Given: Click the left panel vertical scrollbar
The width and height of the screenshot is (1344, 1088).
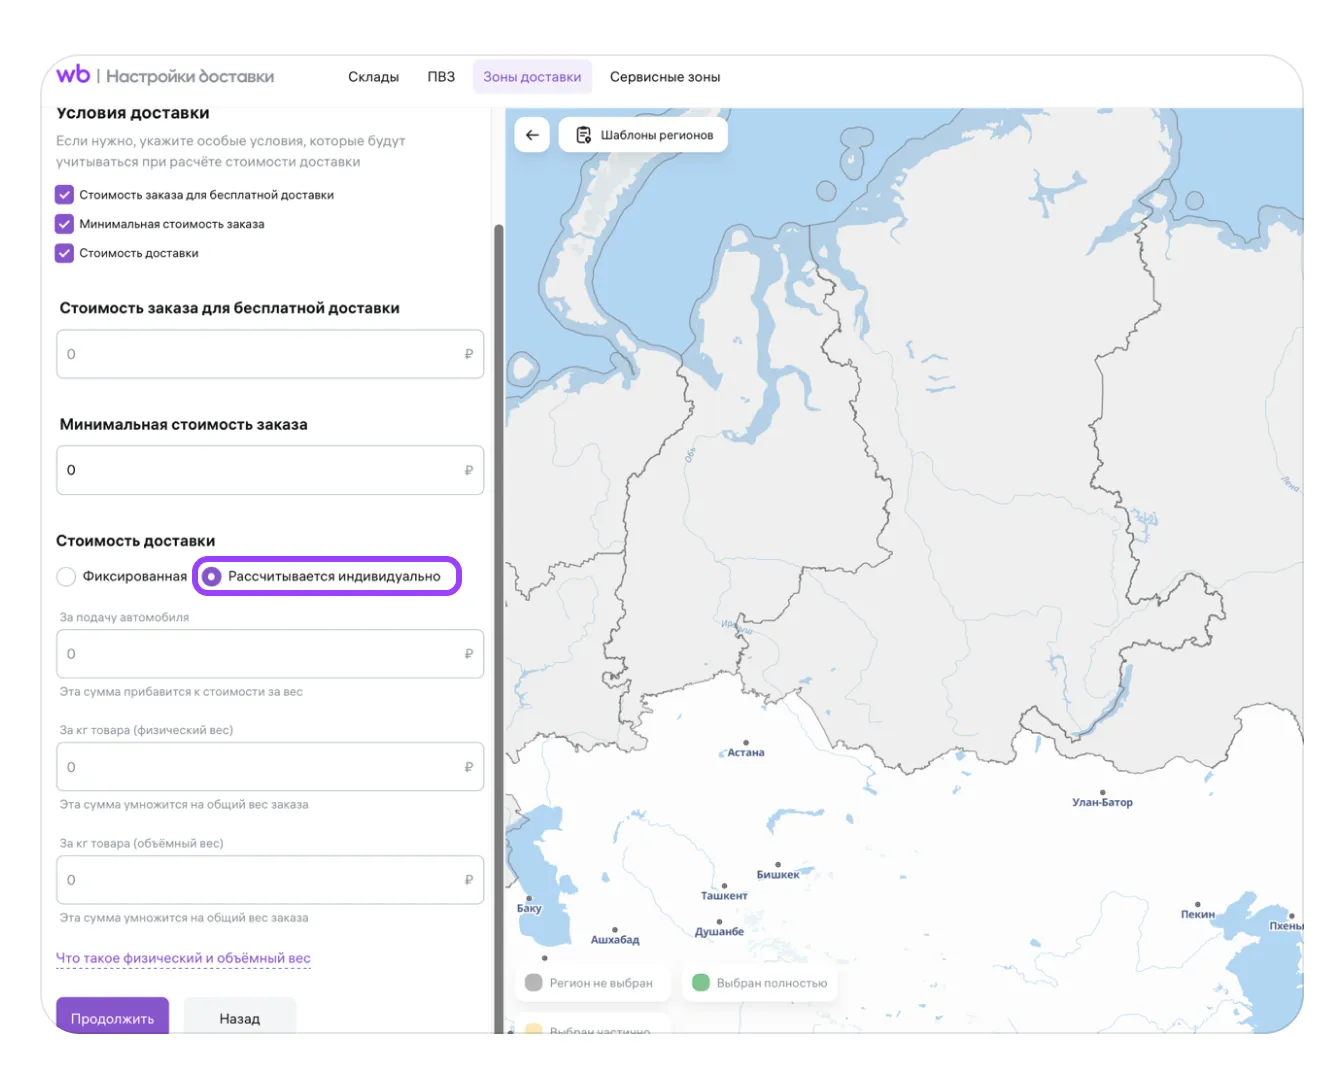Looking at the screenshot, I should (x=498, y=627).
